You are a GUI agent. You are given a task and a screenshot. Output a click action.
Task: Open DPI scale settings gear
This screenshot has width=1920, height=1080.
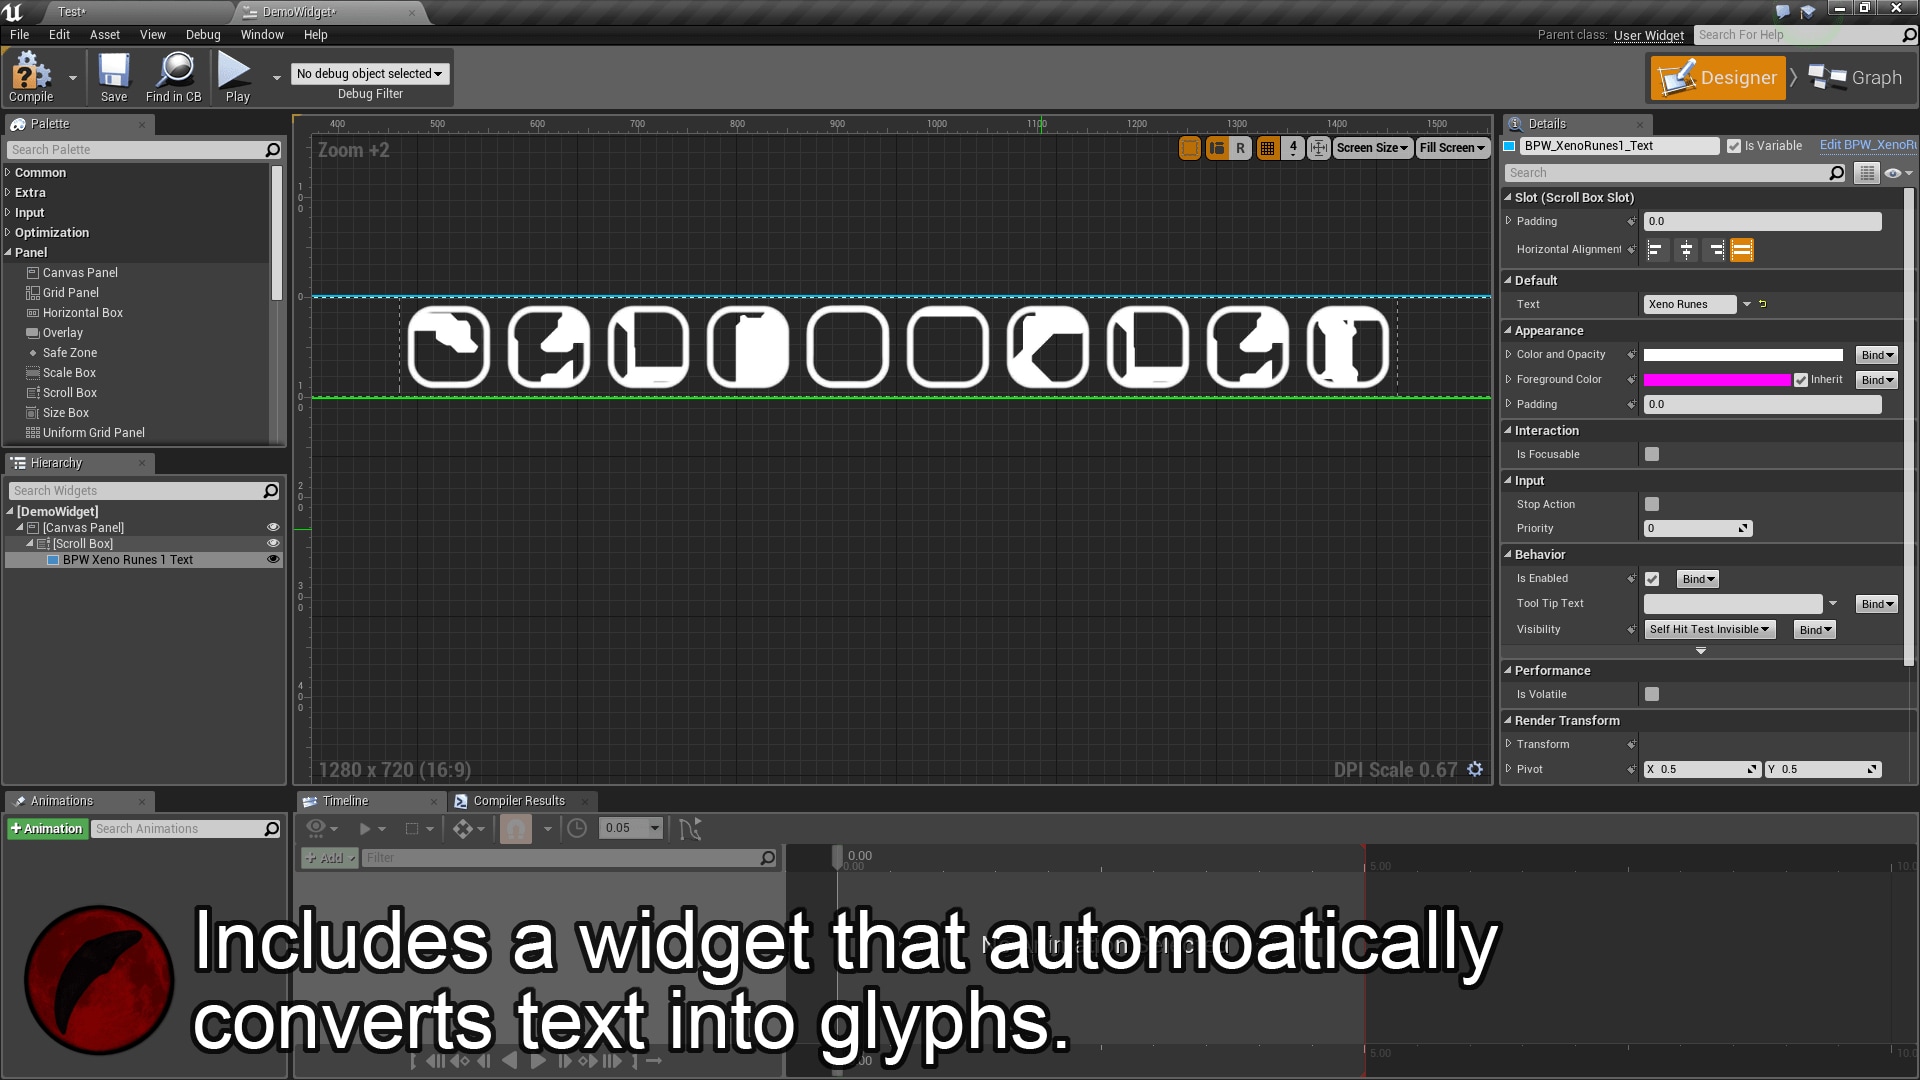coord(1475,769)
